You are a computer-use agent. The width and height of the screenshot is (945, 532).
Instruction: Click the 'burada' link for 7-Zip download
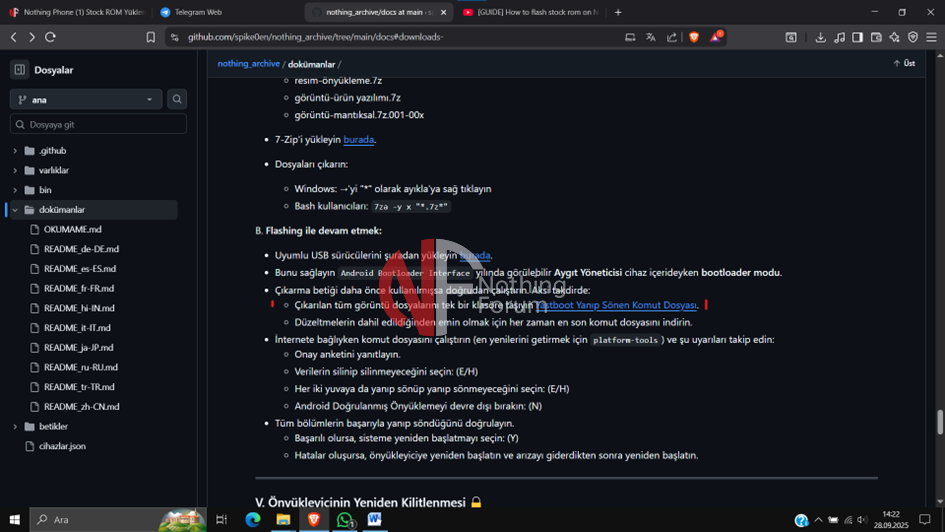(x=358, y=140)
